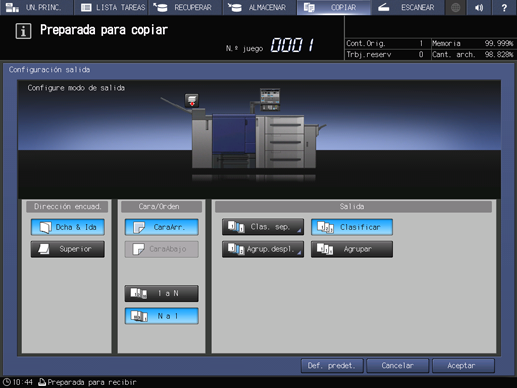Click the Trbj.reserv value
This screenshot has width=517, height=388.
tap(421, 54)
